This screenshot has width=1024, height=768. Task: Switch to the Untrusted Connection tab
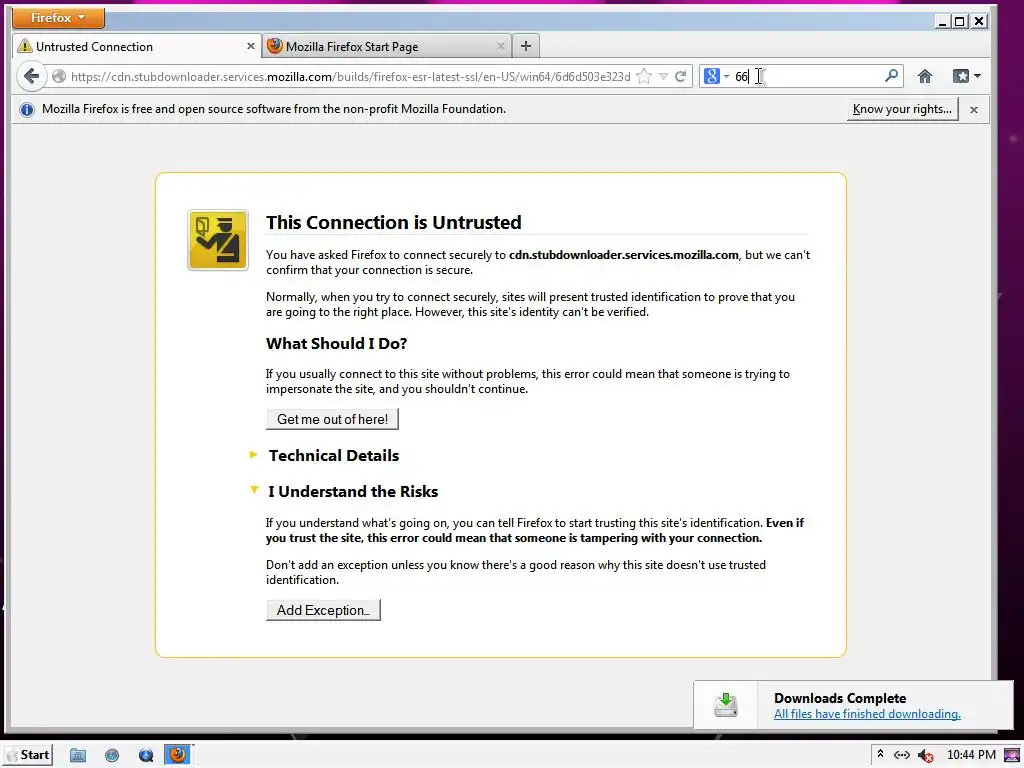137,46
